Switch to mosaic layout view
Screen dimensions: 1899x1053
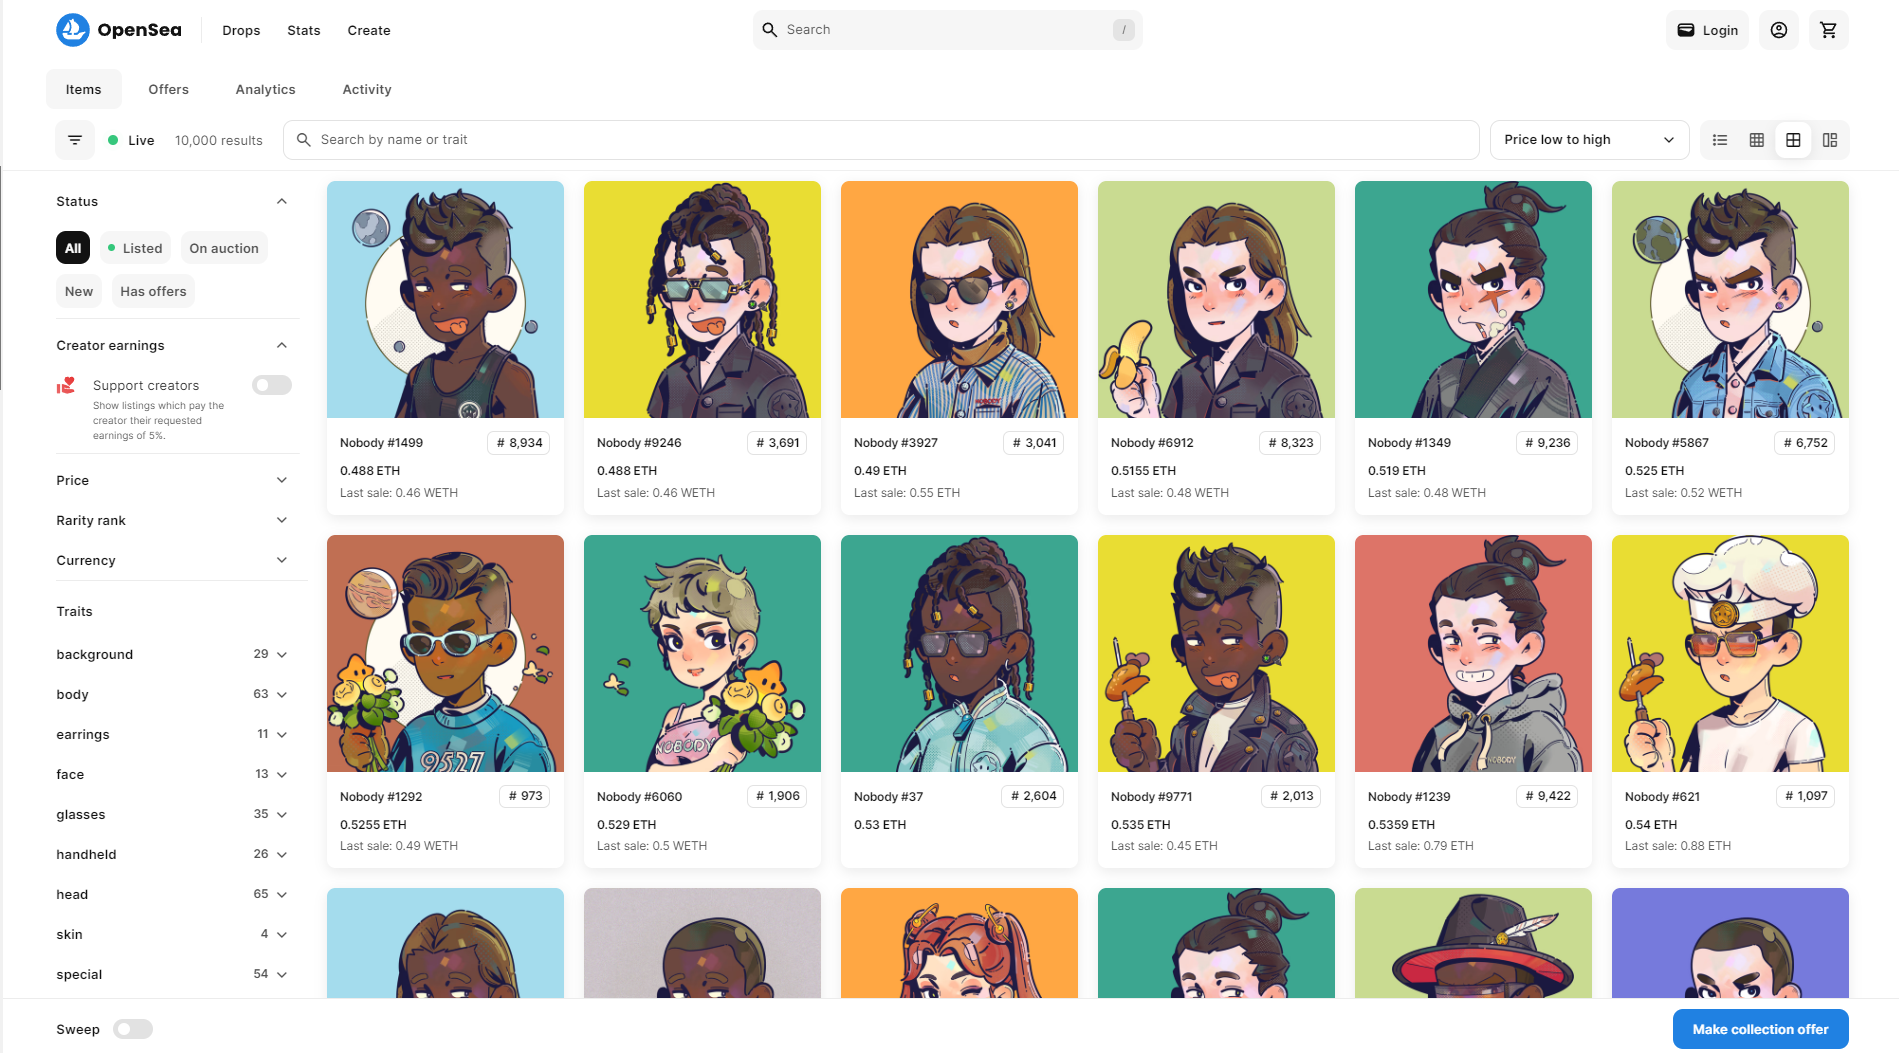coord(1830,140)
